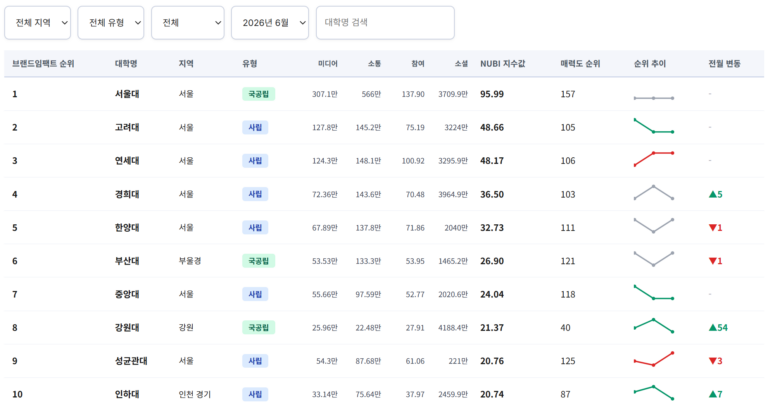Click the 지역 column header
768x406 pixels.
186,64
